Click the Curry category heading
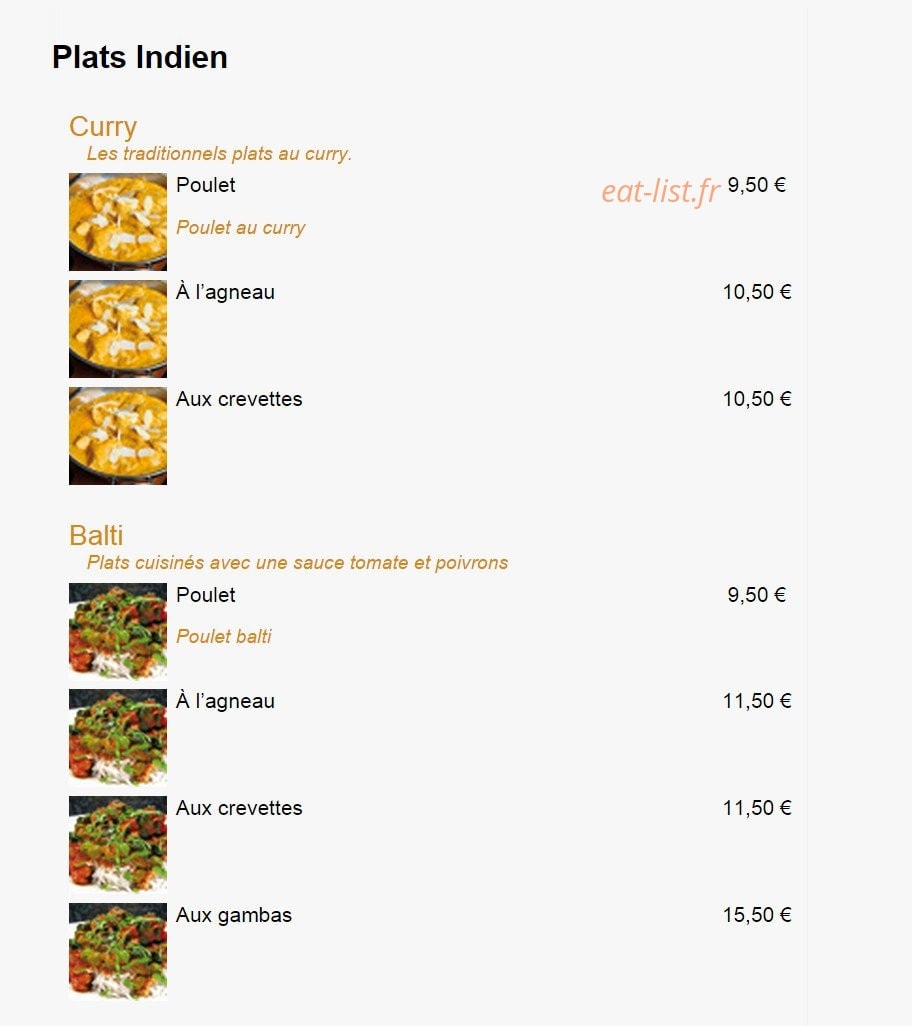This screenshot has height=1026, width=912. point(103,127)
